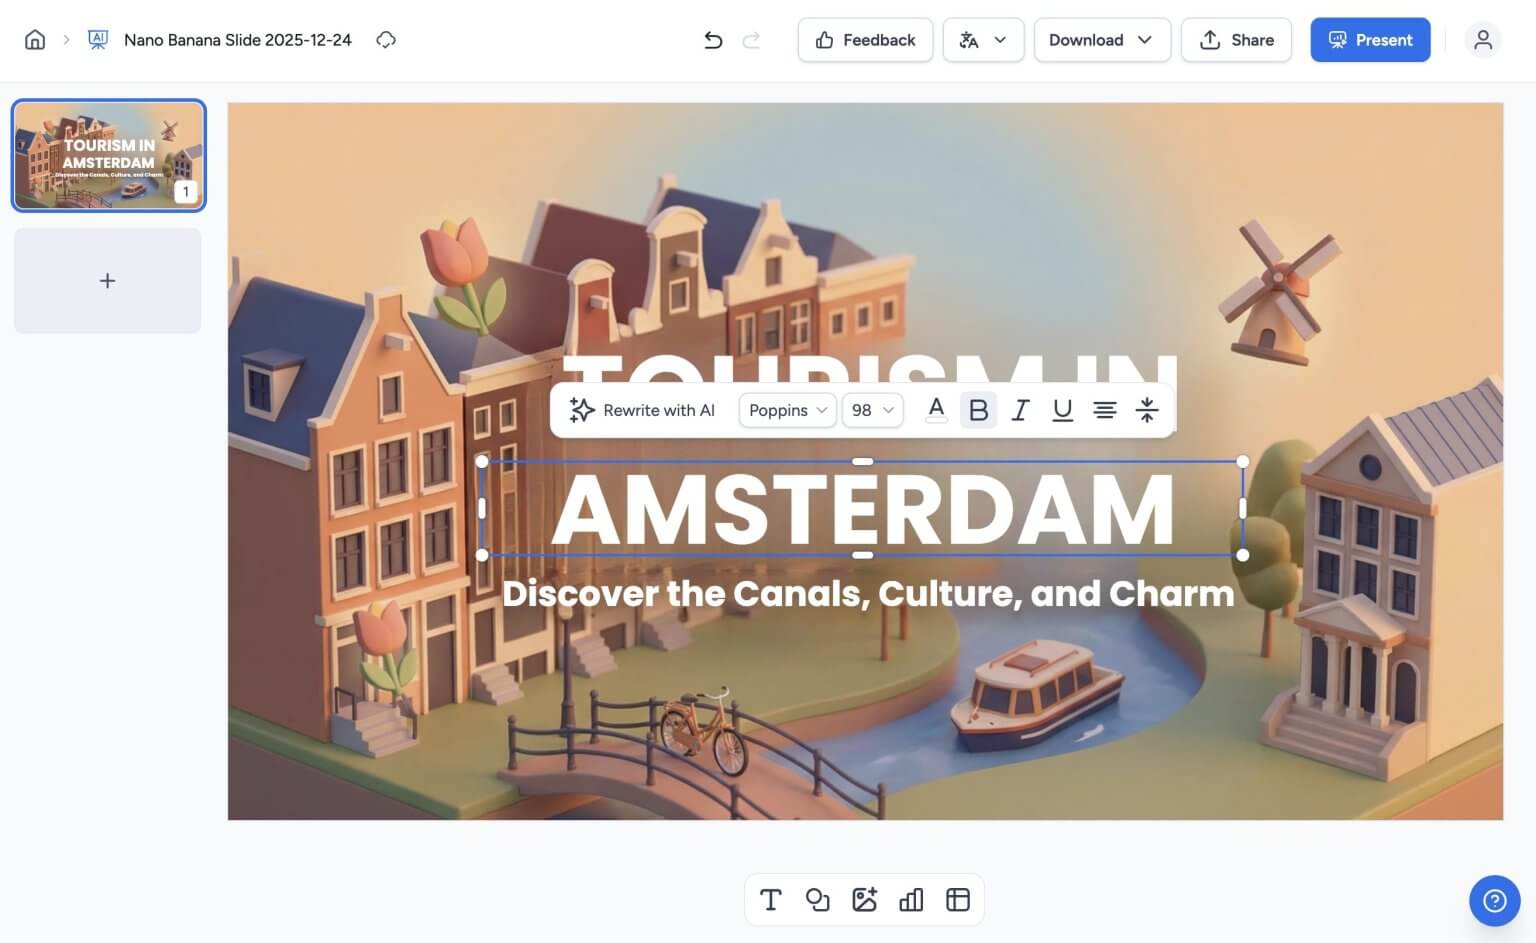
Task: Open the text color picker
Action: (936, 409)
